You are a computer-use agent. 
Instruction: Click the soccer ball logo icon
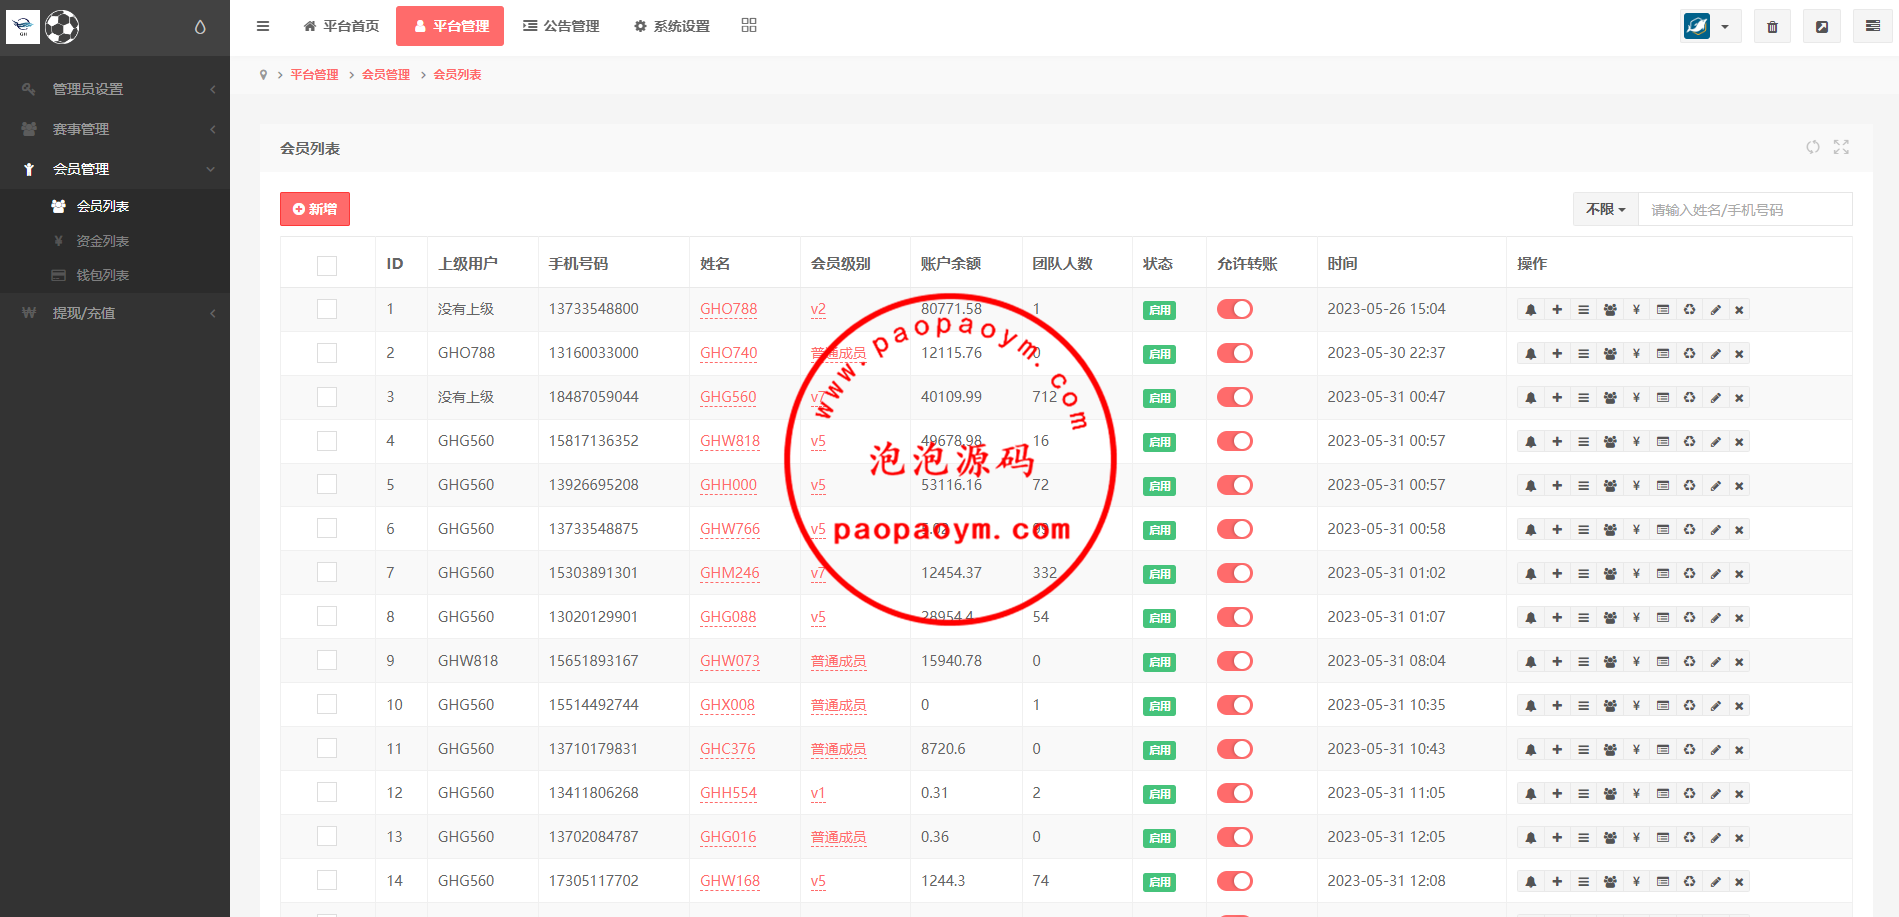(62, 27)
